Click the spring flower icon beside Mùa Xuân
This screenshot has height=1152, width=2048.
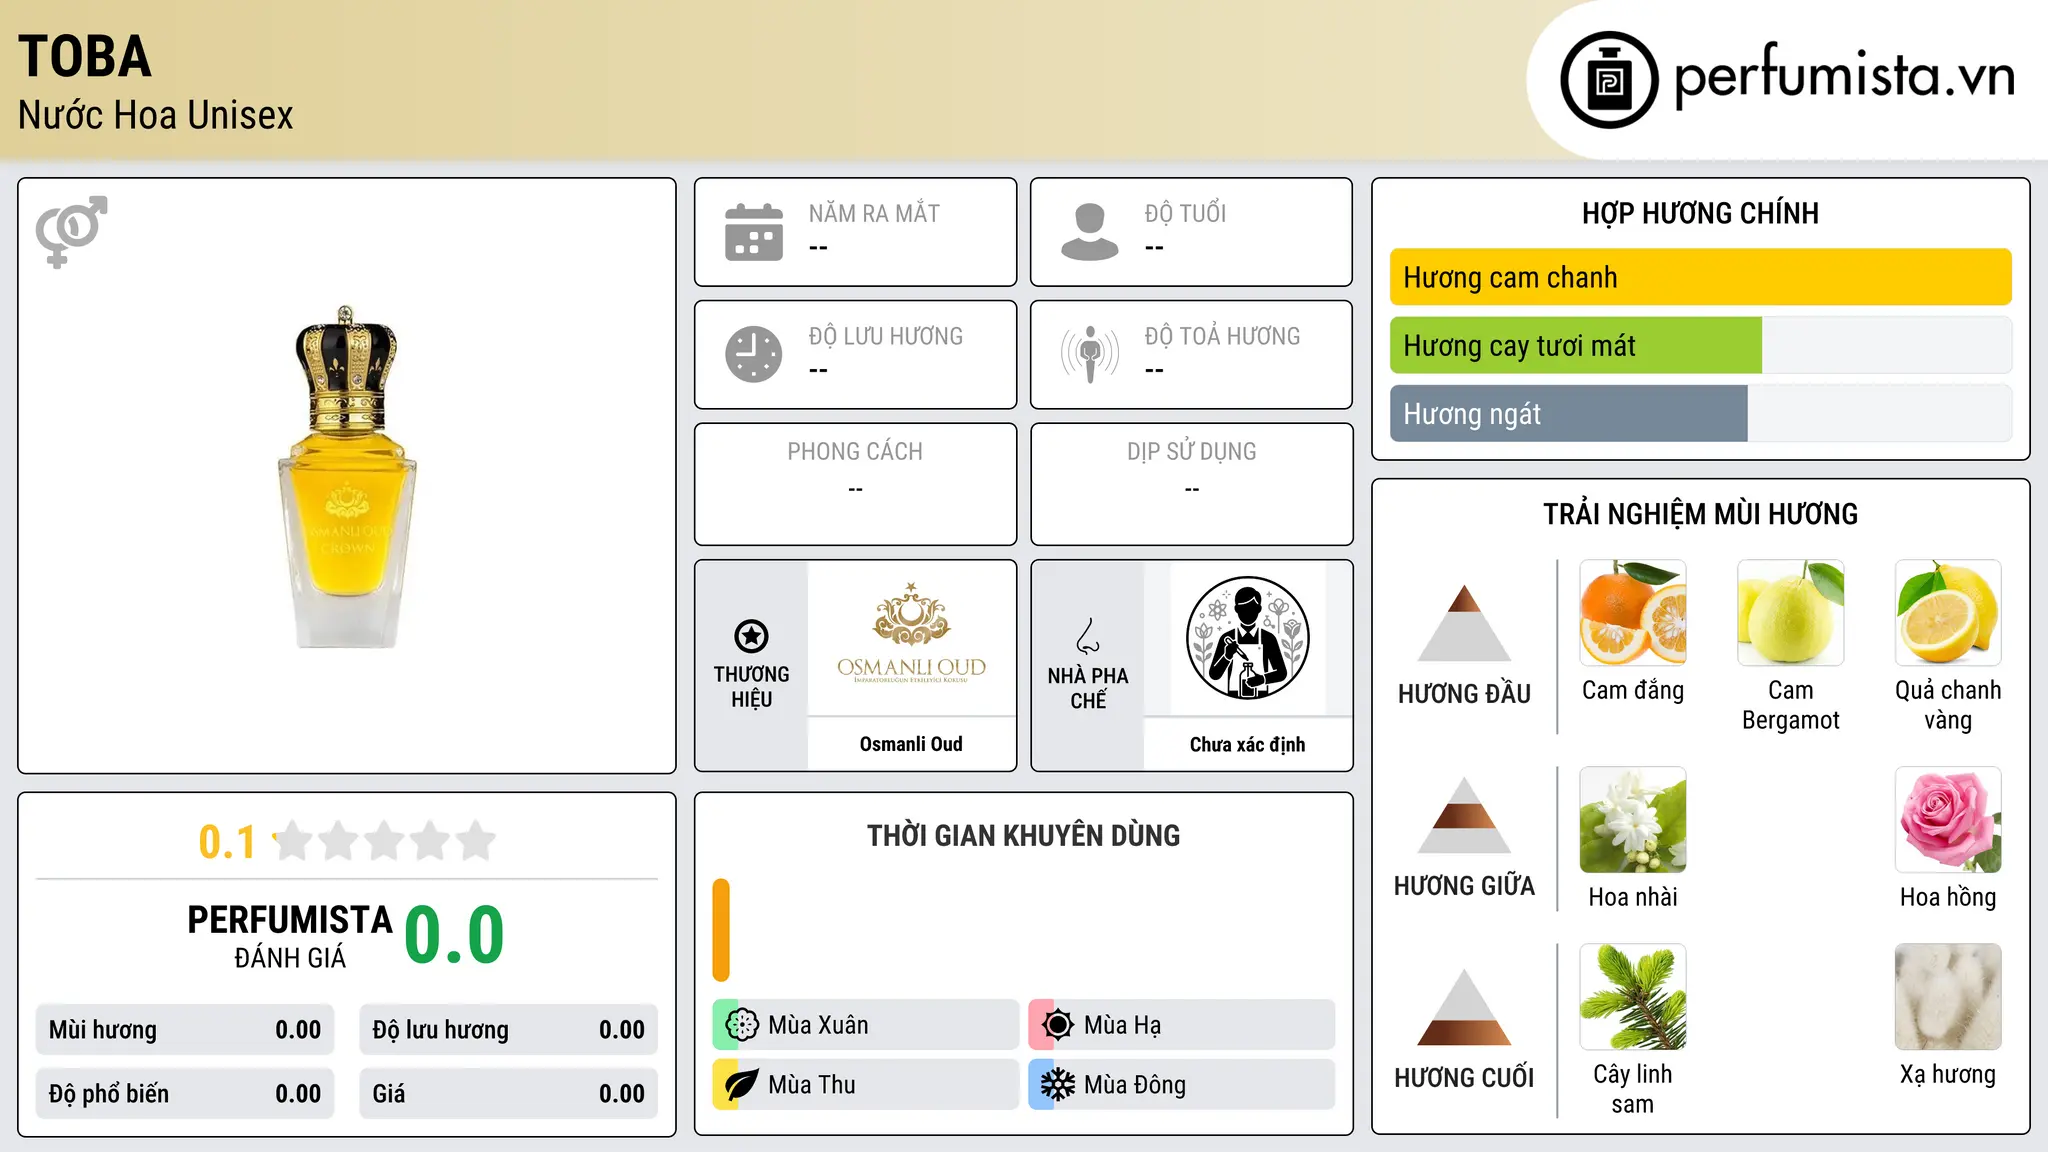coord(741,1025)
